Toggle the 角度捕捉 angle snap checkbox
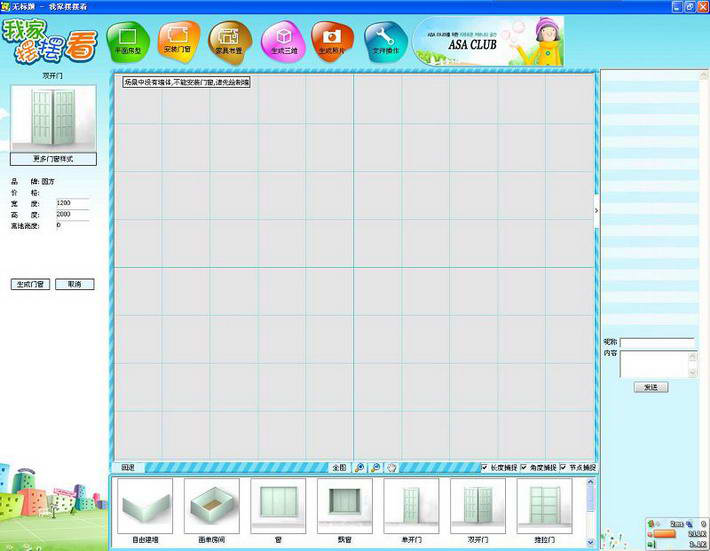The height and width of the screenshot is (551, 710). tap(524, 467)
